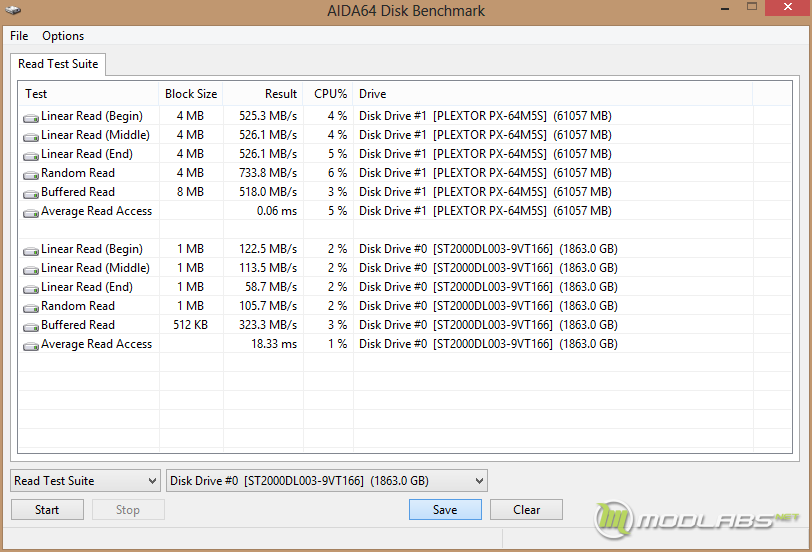
Task: Close the AIDA64 Disk Benchmark window
Action: coord(788,7)
